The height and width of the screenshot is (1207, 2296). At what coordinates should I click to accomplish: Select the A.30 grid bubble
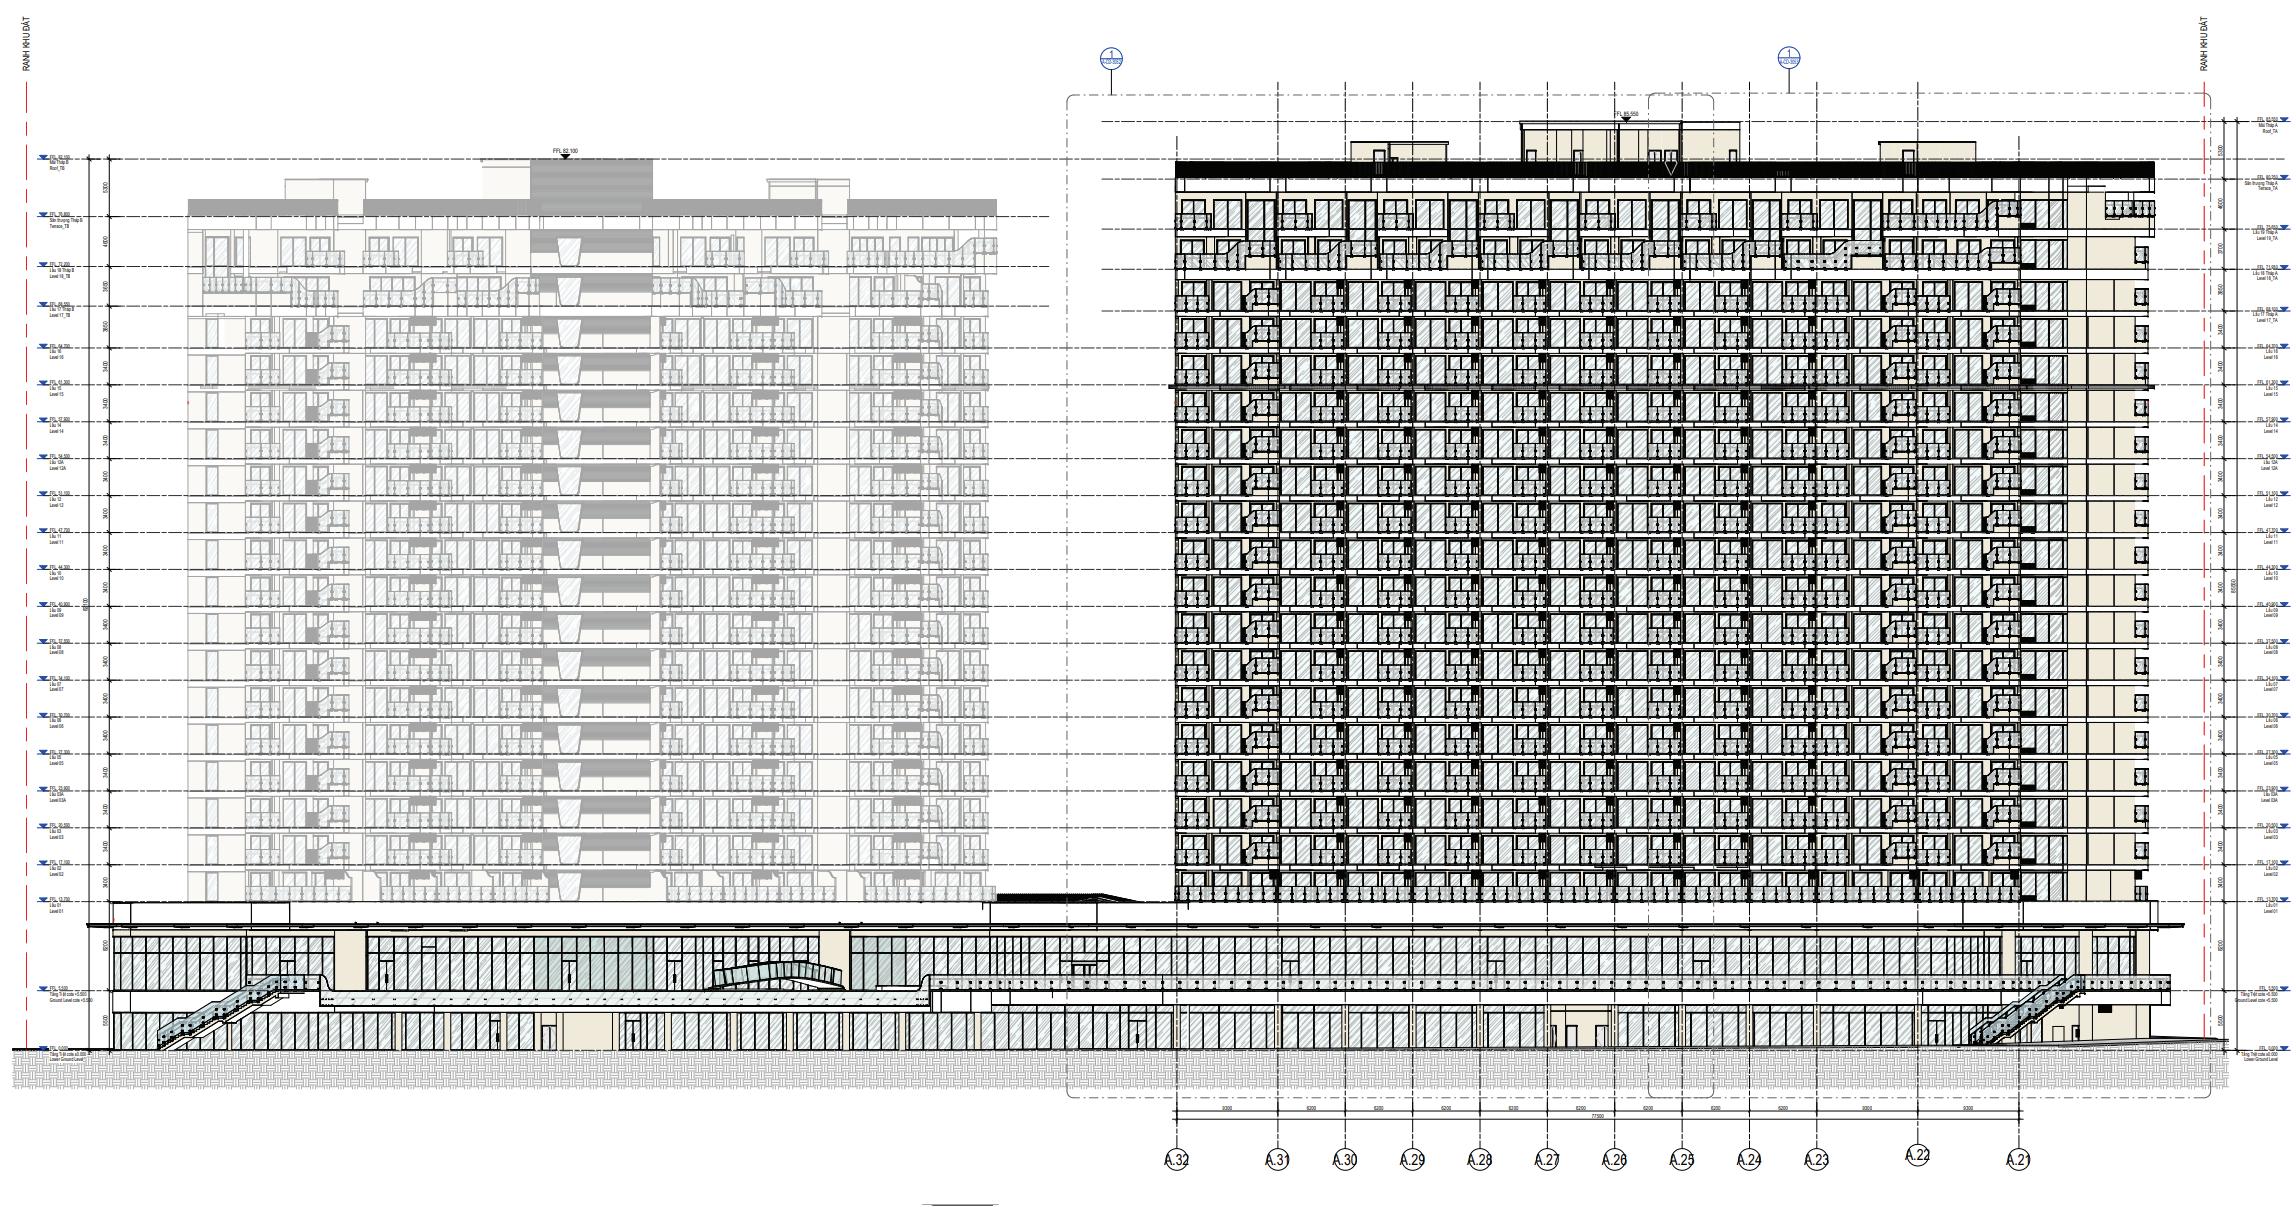[1344, 1160]
